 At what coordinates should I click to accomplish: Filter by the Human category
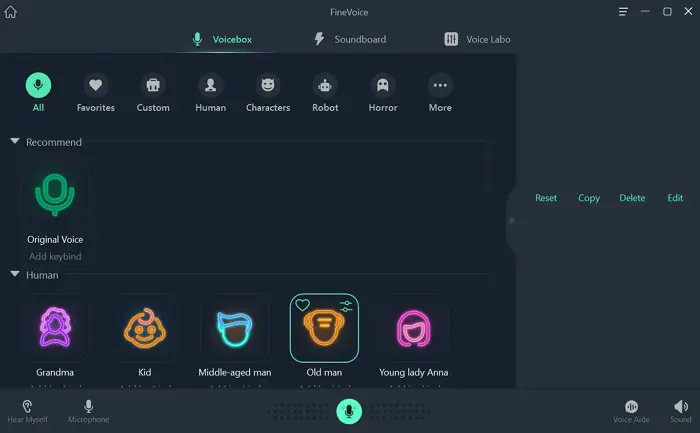(x=210, y=92)
